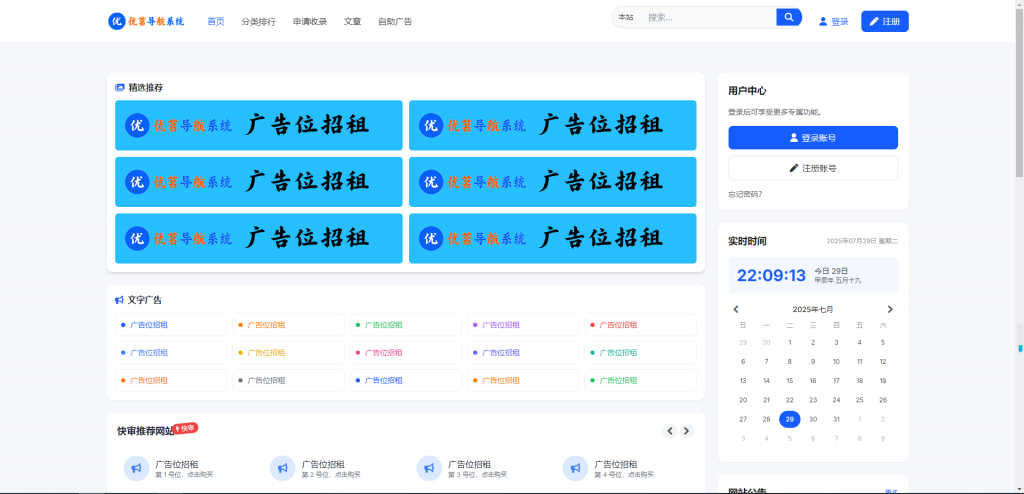Open middle-right 广告位招租 banner
Screen dimensions: 1024x494
click(552, 182)
